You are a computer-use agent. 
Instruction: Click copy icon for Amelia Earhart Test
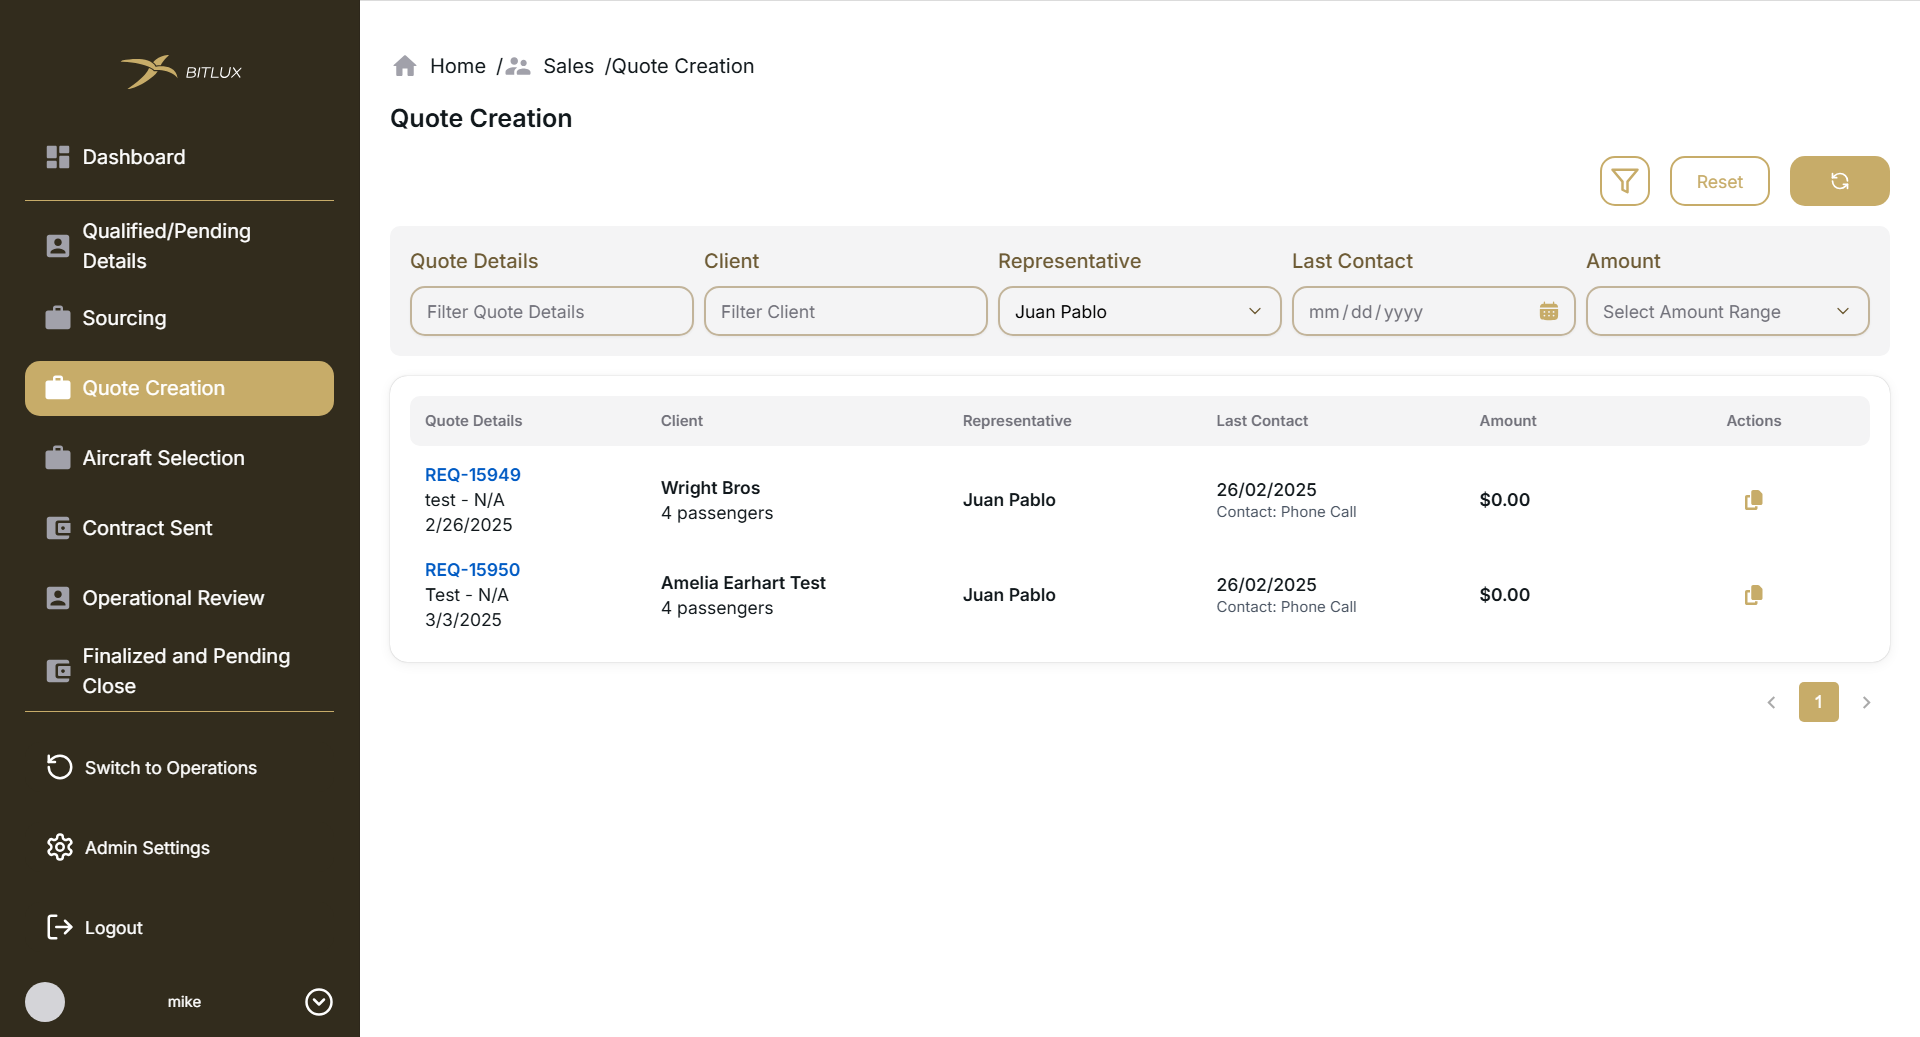(x=1753, y=595)
